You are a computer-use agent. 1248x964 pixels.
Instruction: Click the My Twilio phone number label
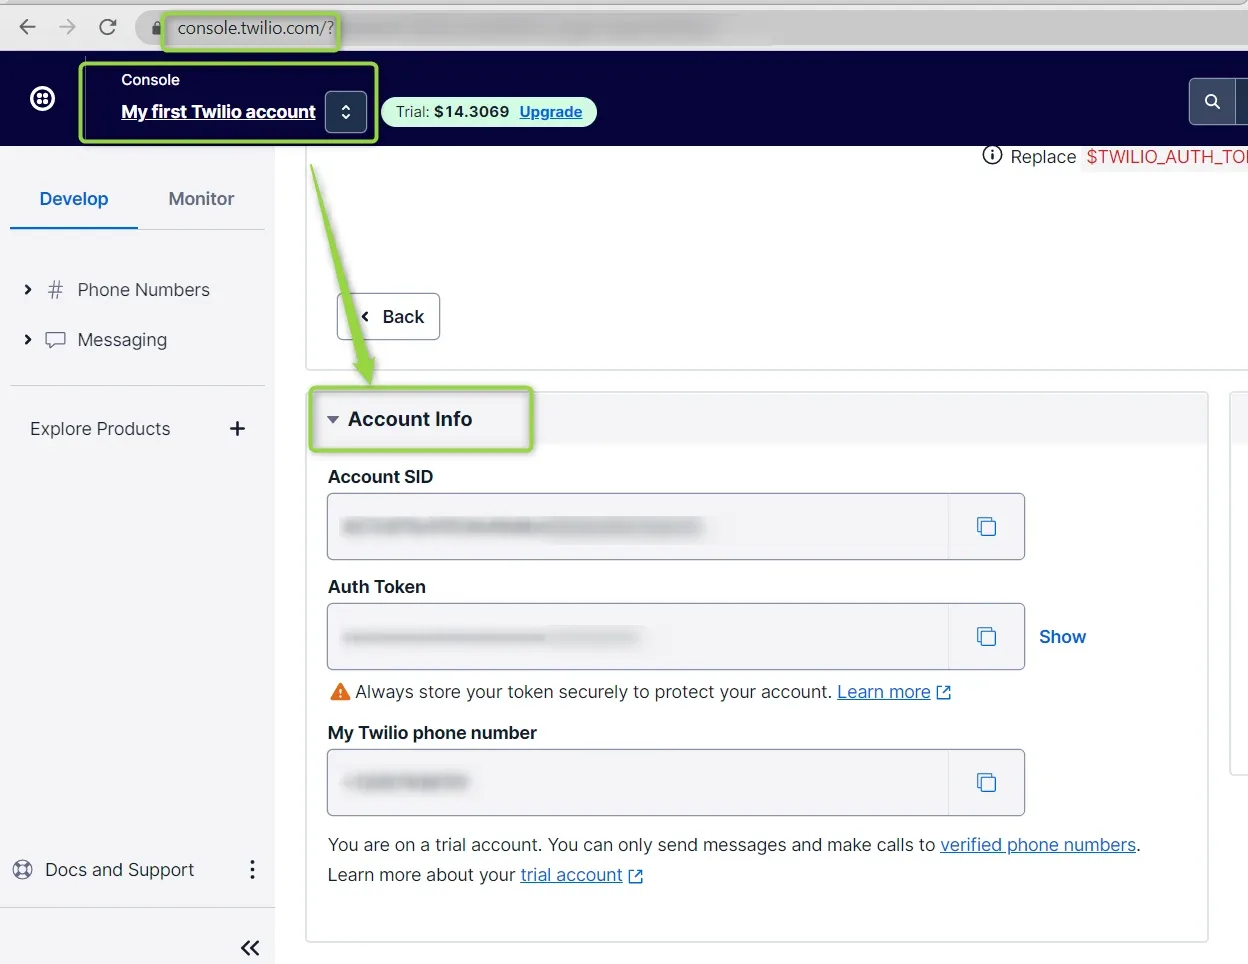tap(432, 733)
